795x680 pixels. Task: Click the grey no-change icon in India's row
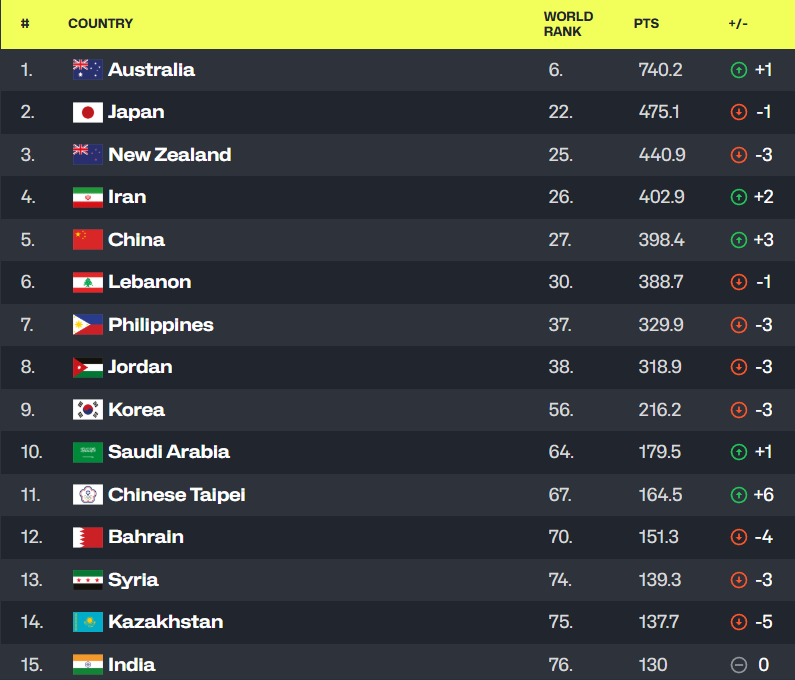pos(739,664)
